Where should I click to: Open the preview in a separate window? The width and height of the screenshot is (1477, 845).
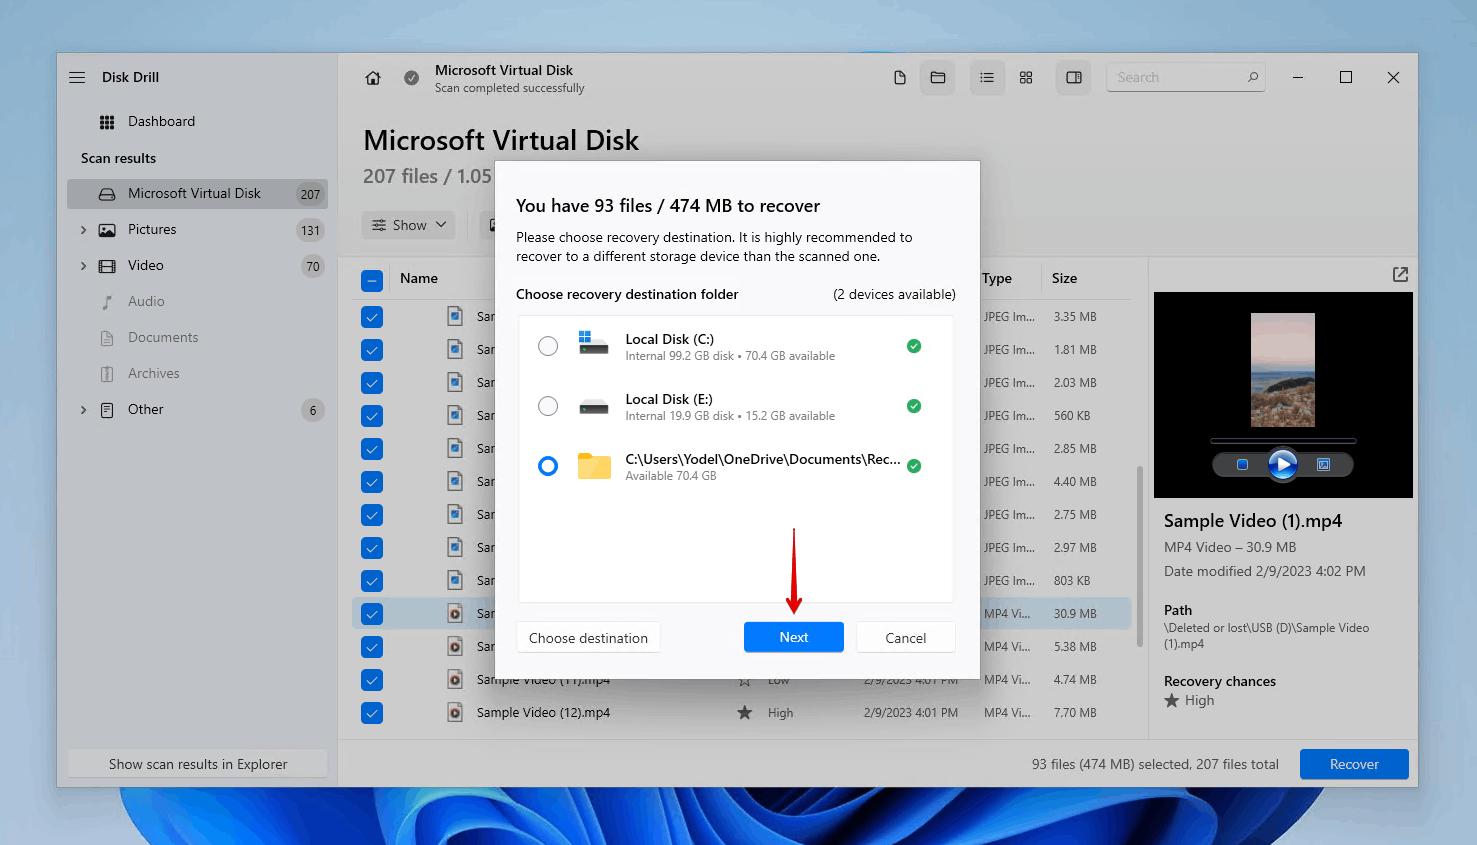[x=1400, y=274]
